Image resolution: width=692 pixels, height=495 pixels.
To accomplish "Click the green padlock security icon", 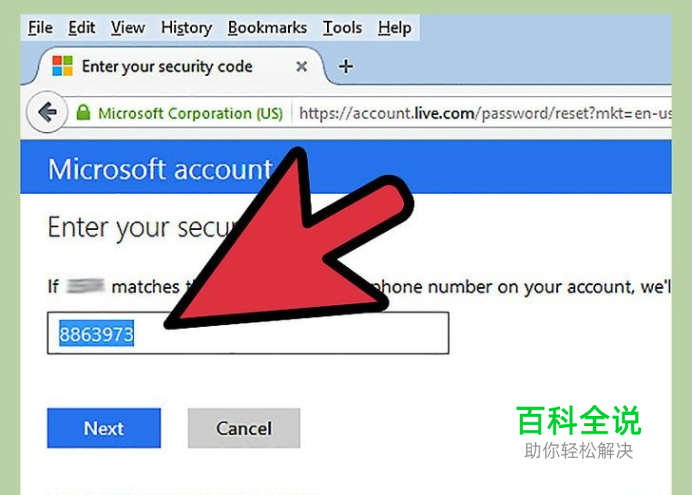I will pos(83,112).
